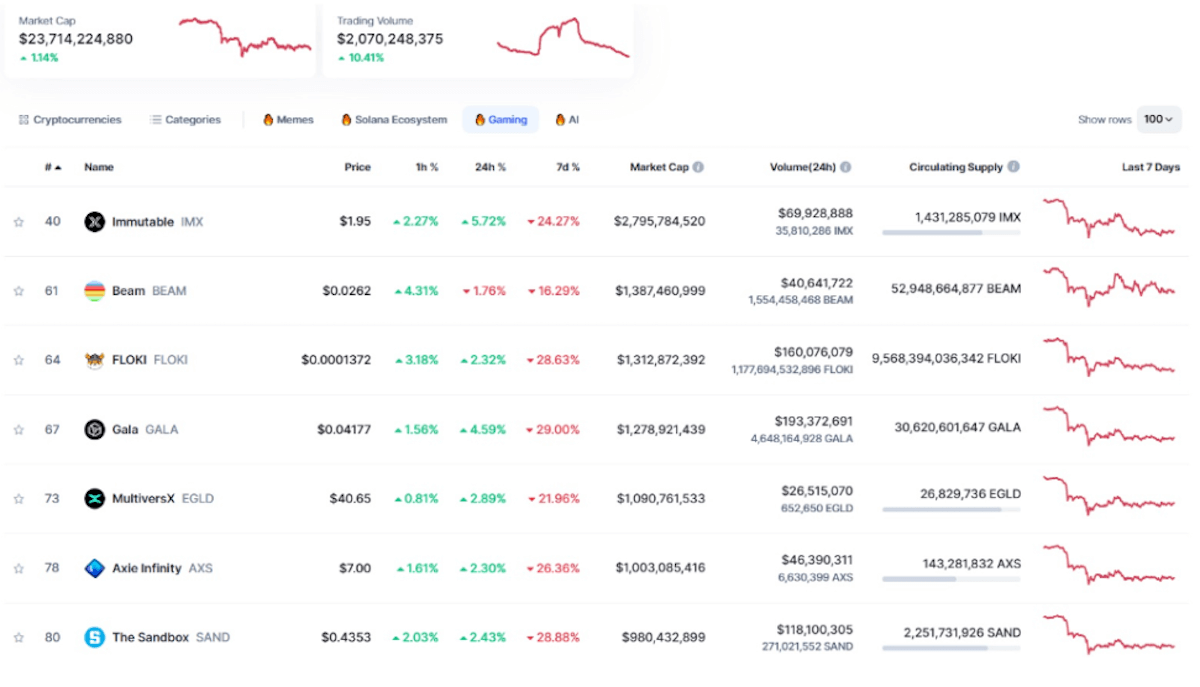Screen dimensions: 1200x687
Task: Click Market Cap column info icon
Action: coord(698,167)
